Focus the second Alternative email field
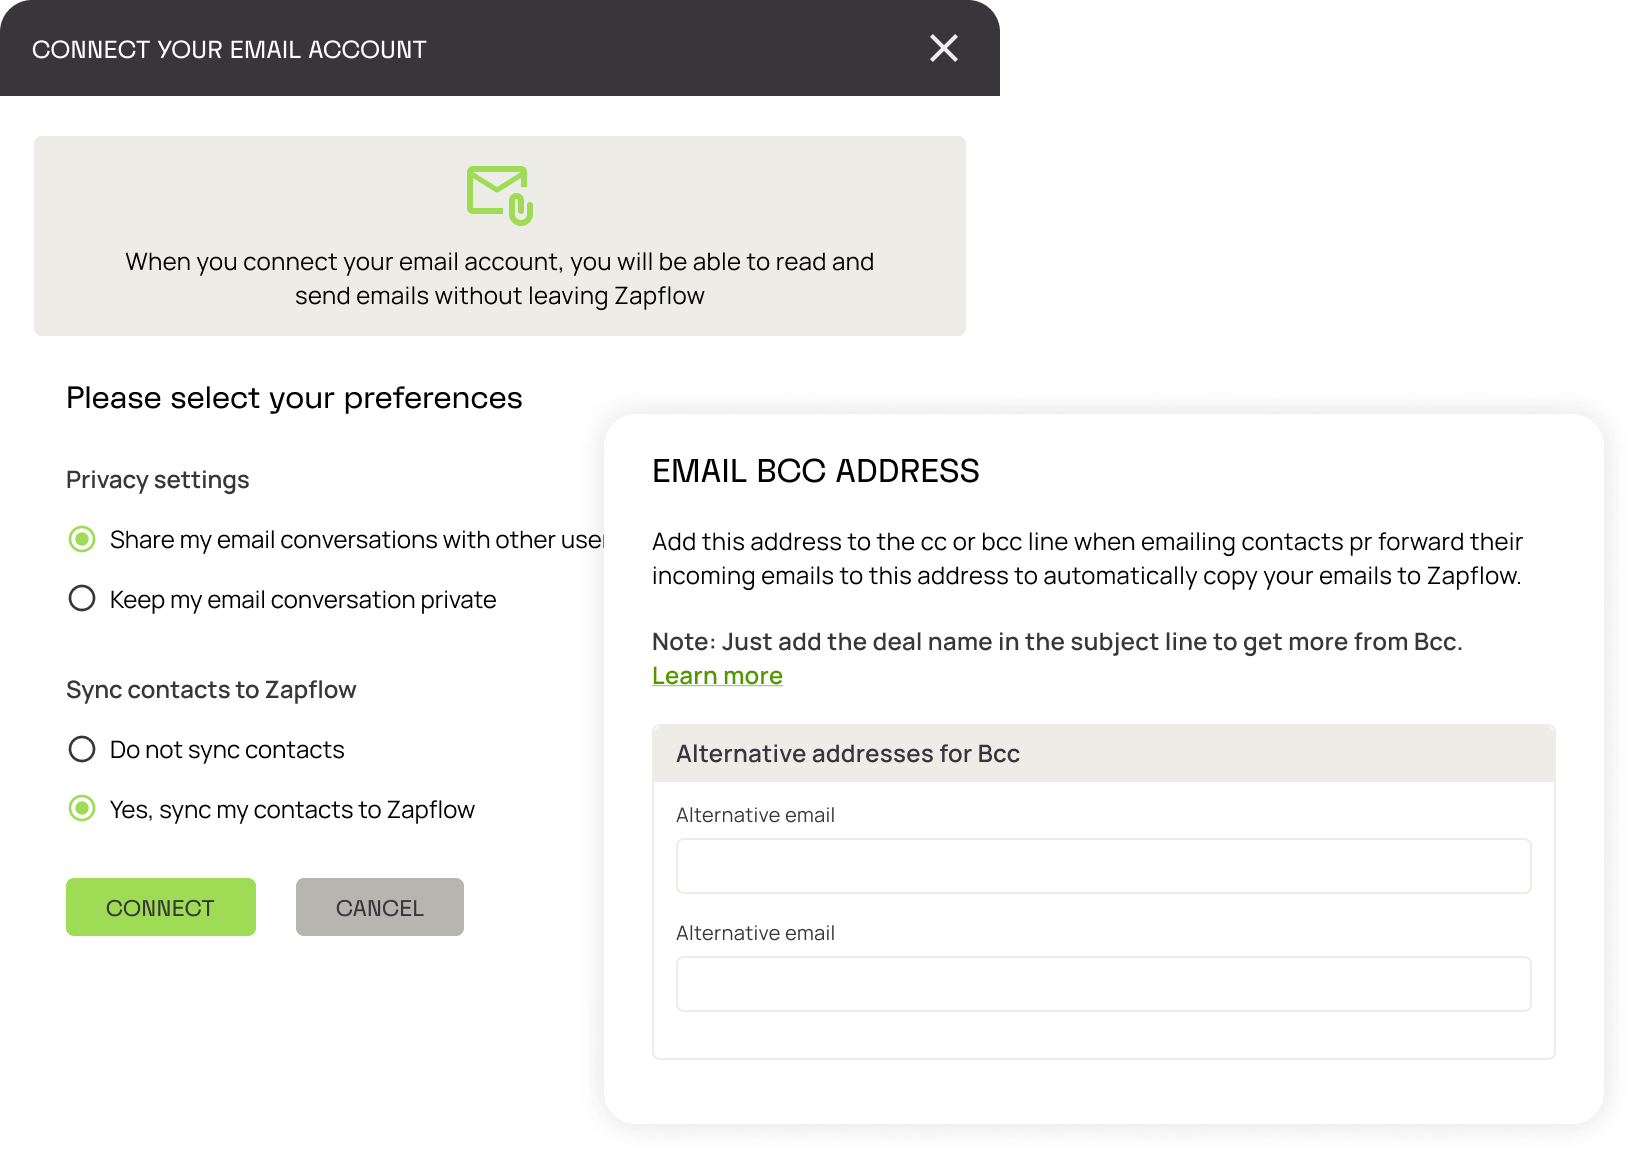The width and height of the screenshot is (1636, 1156). (x=1104, y=984)
